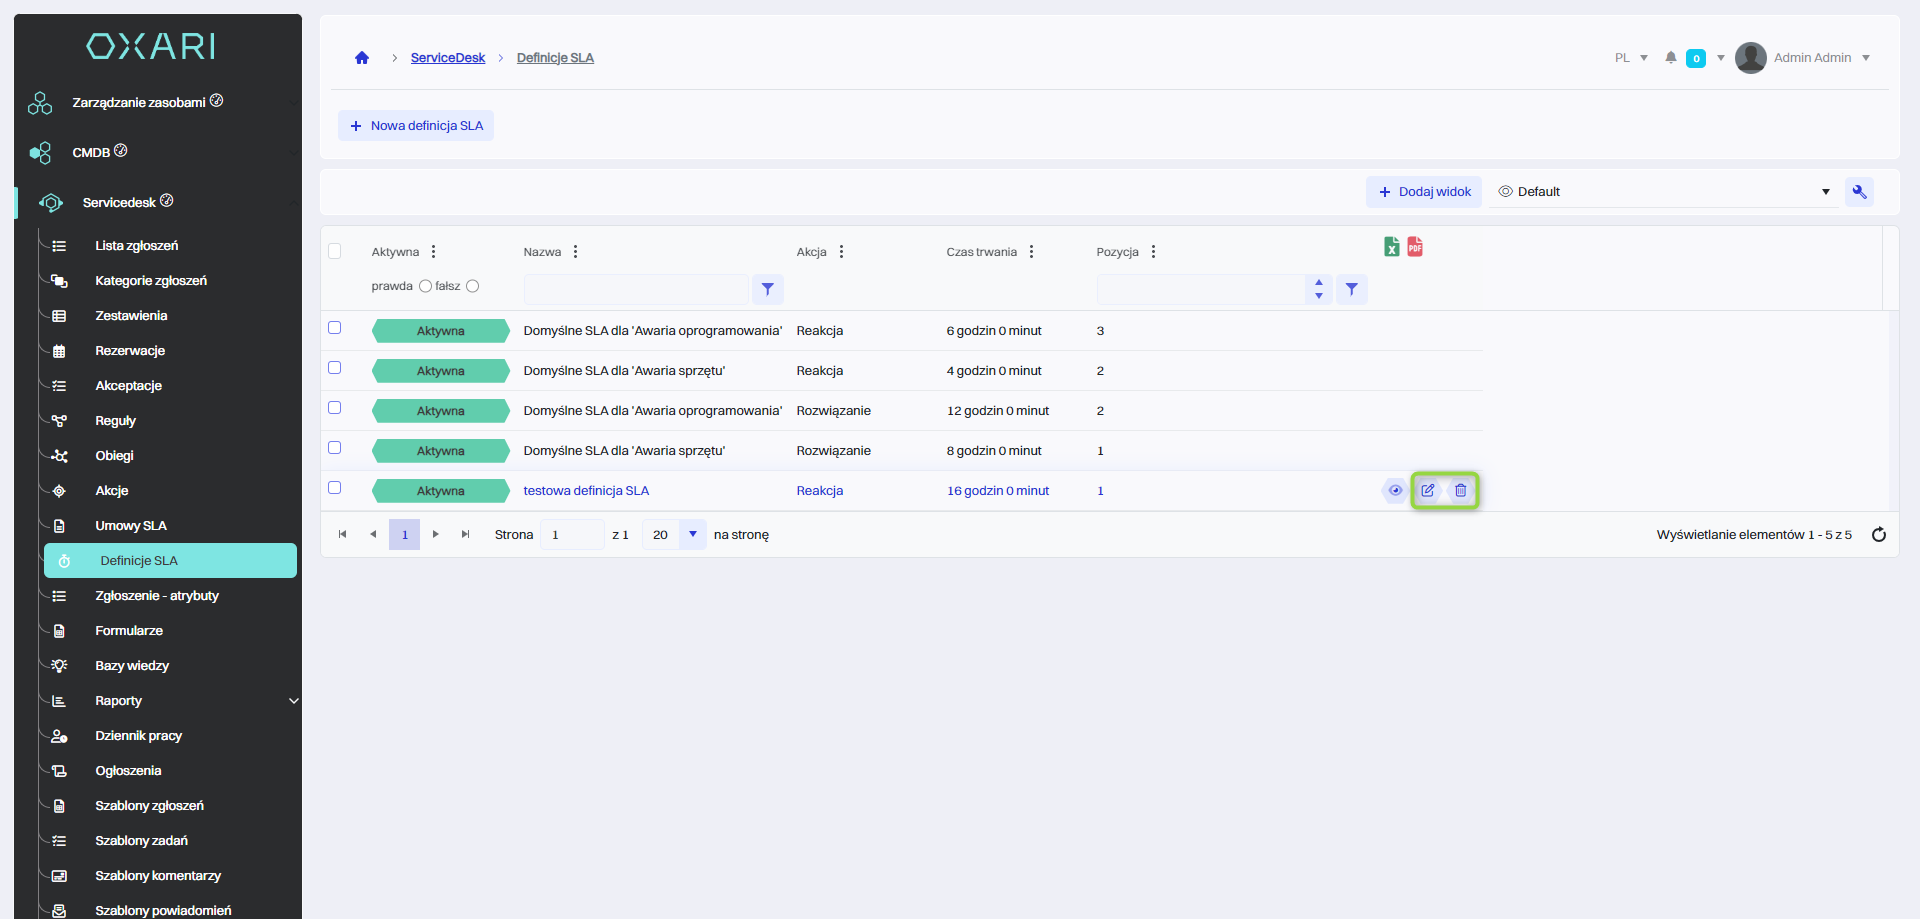Delete the testowa definicja SLA entry
The image size is (1920, 919).
[x=1461, y=491]
